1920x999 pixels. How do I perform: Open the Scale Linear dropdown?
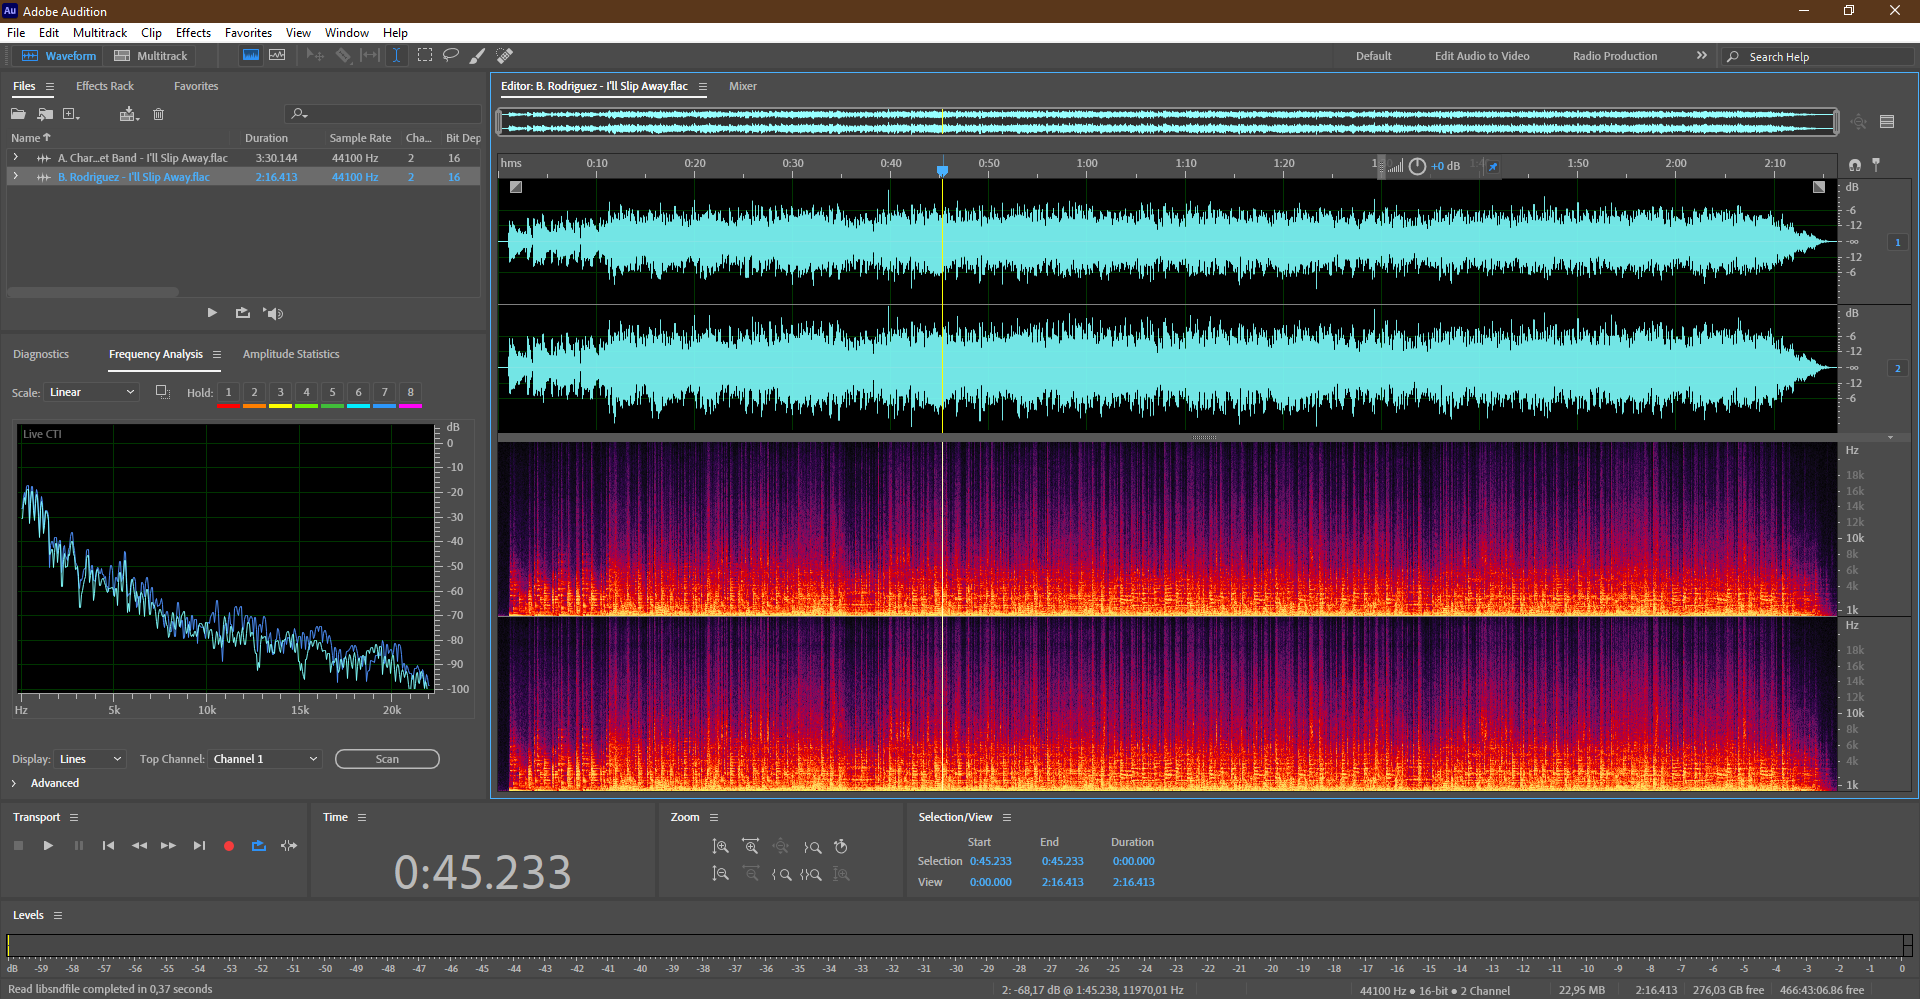[91, 392]
